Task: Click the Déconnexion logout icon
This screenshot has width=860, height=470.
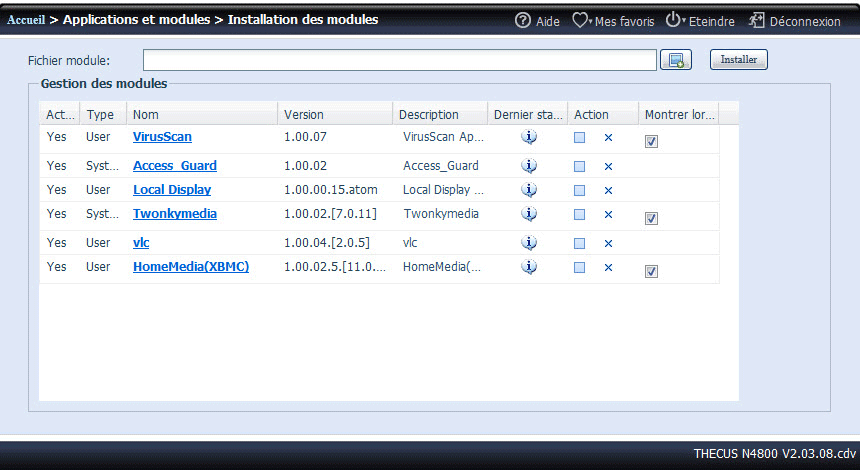Action: point(757,20)
